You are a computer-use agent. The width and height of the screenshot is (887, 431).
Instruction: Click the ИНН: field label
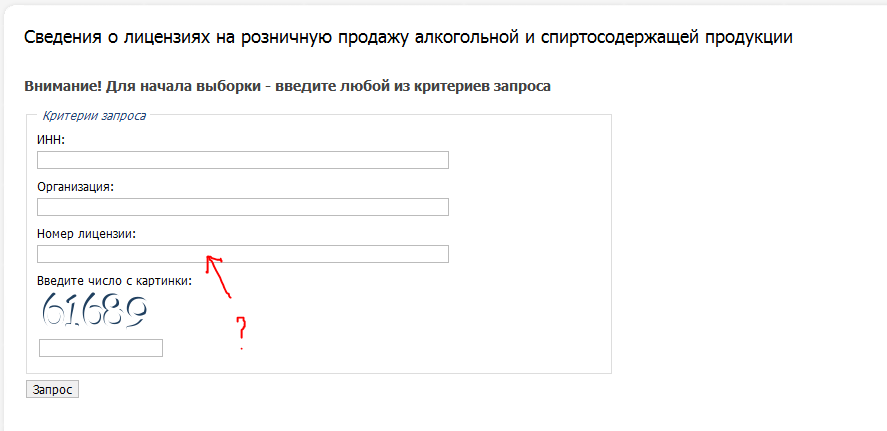(x=51, y=140)
